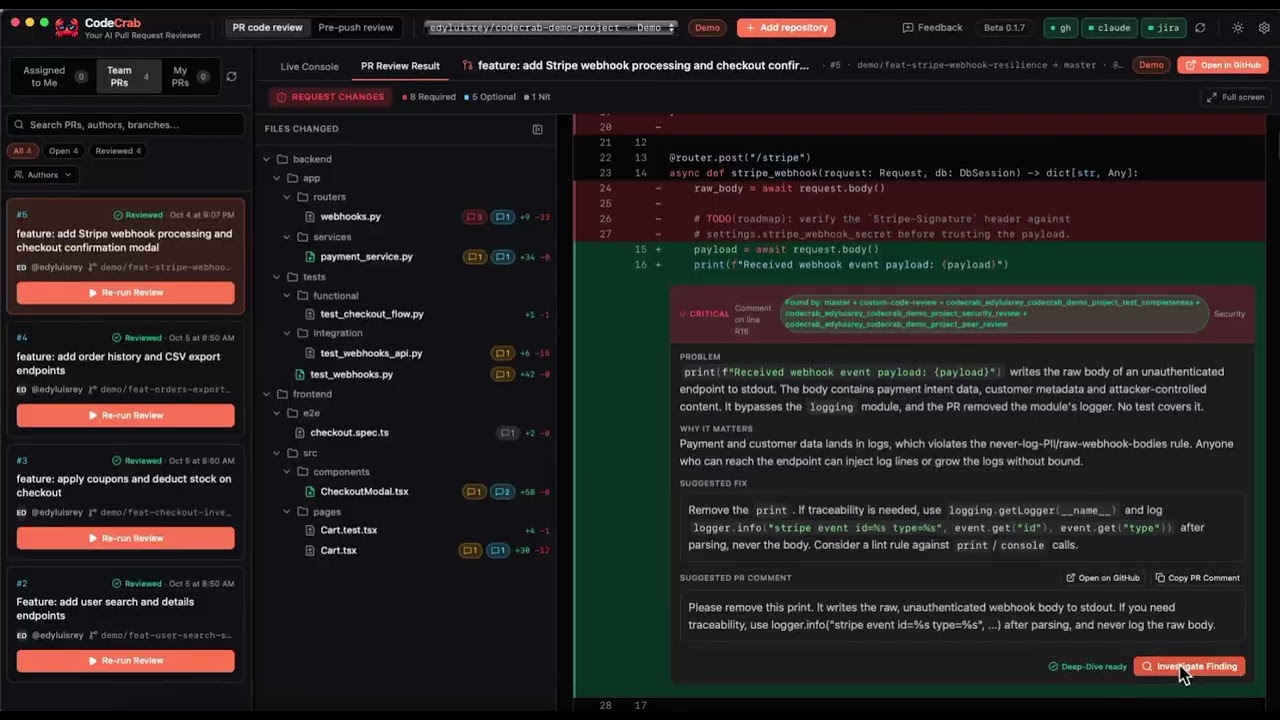The height and width of the screenshot is (720, 1280).
Task: Click blue badge on Cart.tsx row
Action: [x=497, y=551]
